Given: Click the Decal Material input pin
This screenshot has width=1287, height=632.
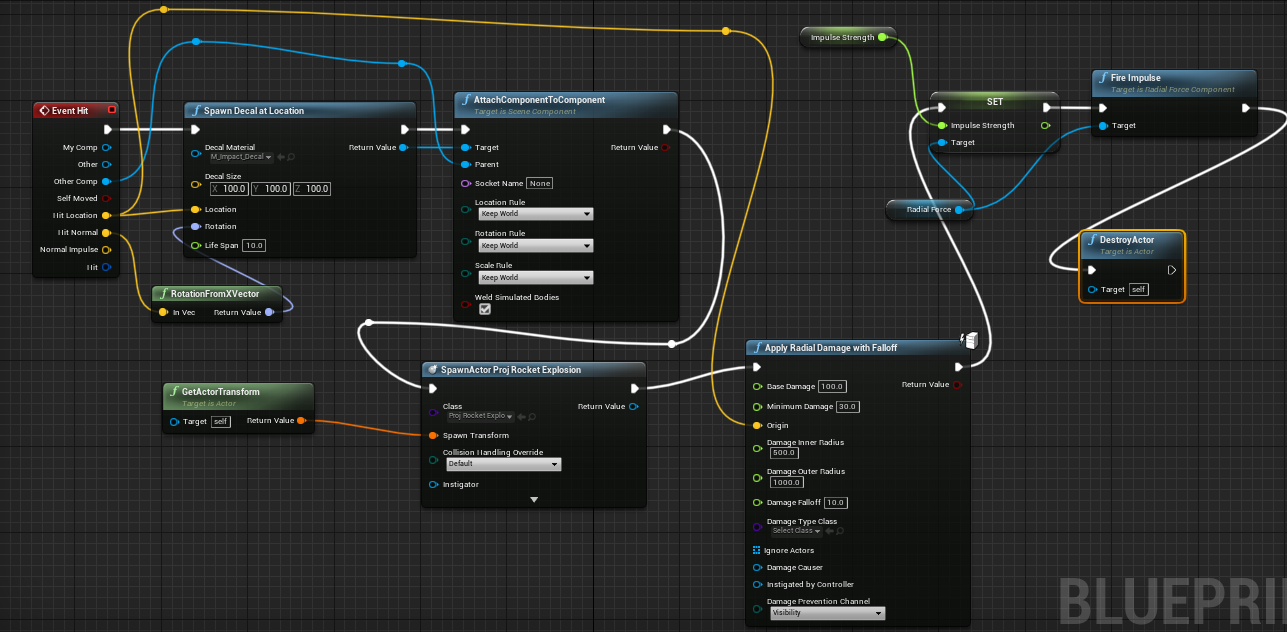Looking at the screenshot, I should pyautogui.click(x=196, y=152).
